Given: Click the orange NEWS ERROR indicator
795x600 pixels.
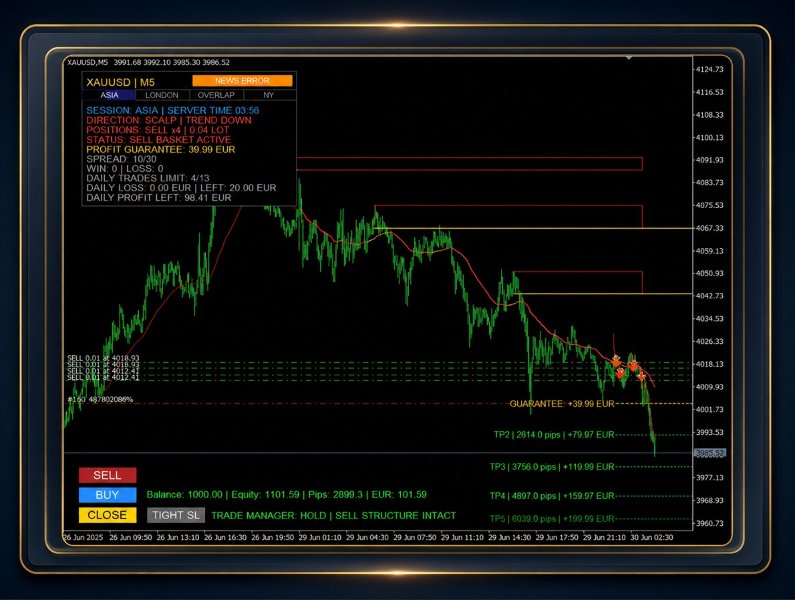Looking at the screenshot, I should [242, 81].
